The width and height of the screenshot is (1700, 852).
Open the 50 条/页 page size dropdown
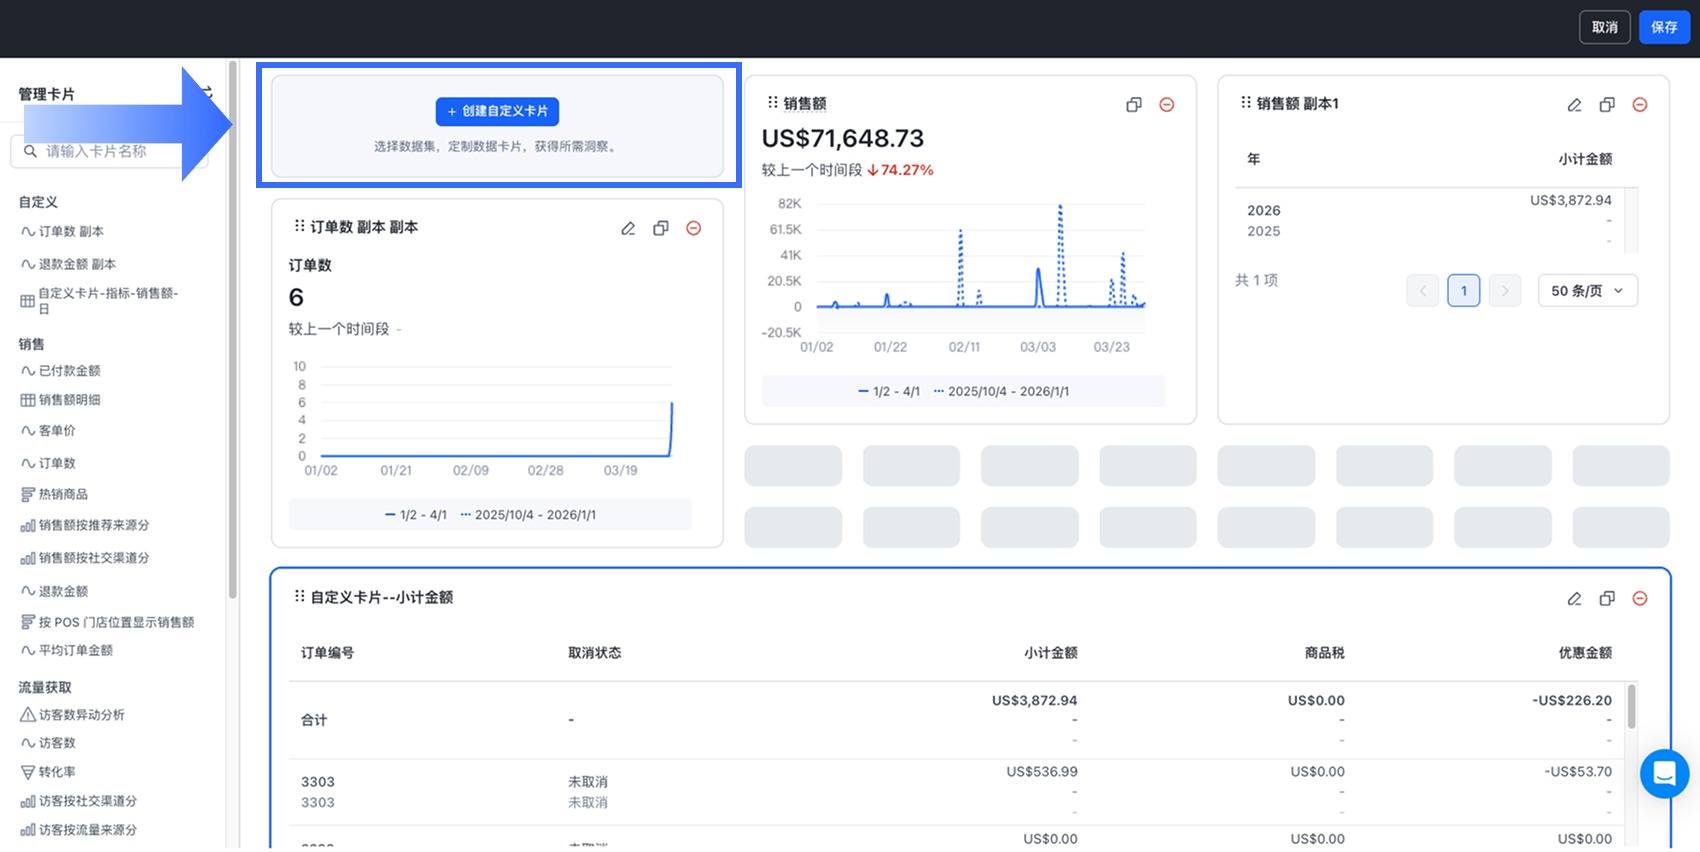1587,291
